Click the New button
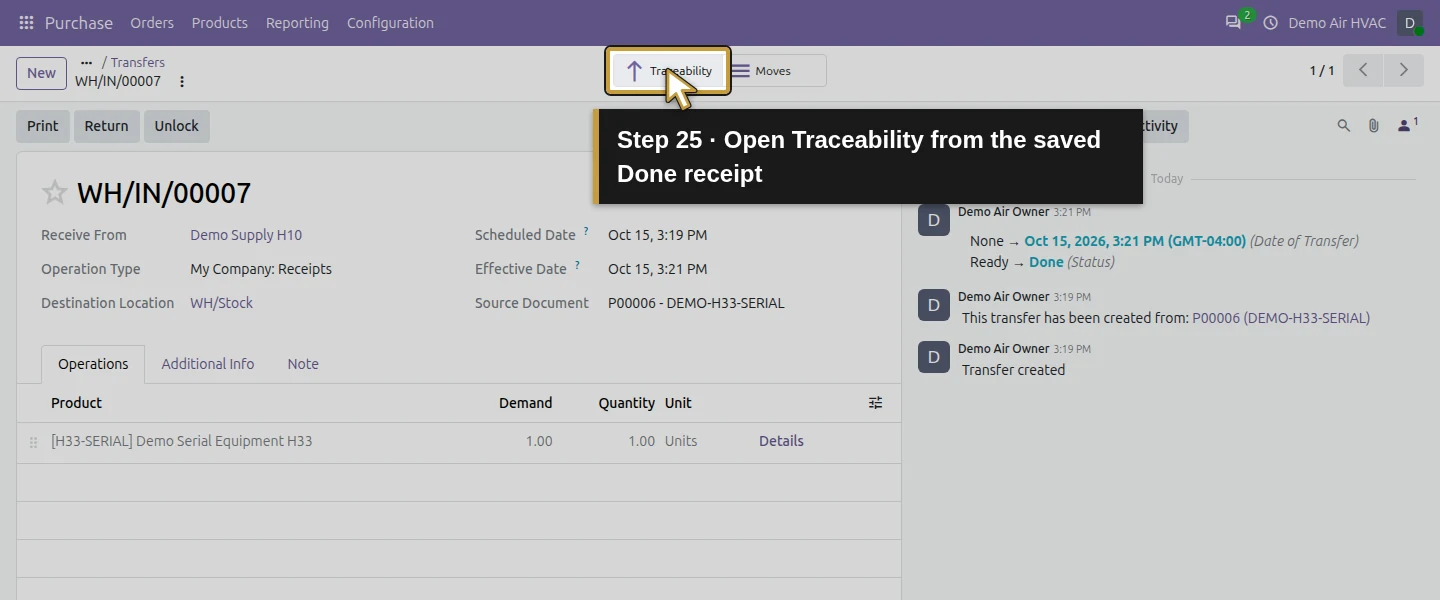Image resolution: width=1440 pixels, height=600 pixels. tap(41, 73)
